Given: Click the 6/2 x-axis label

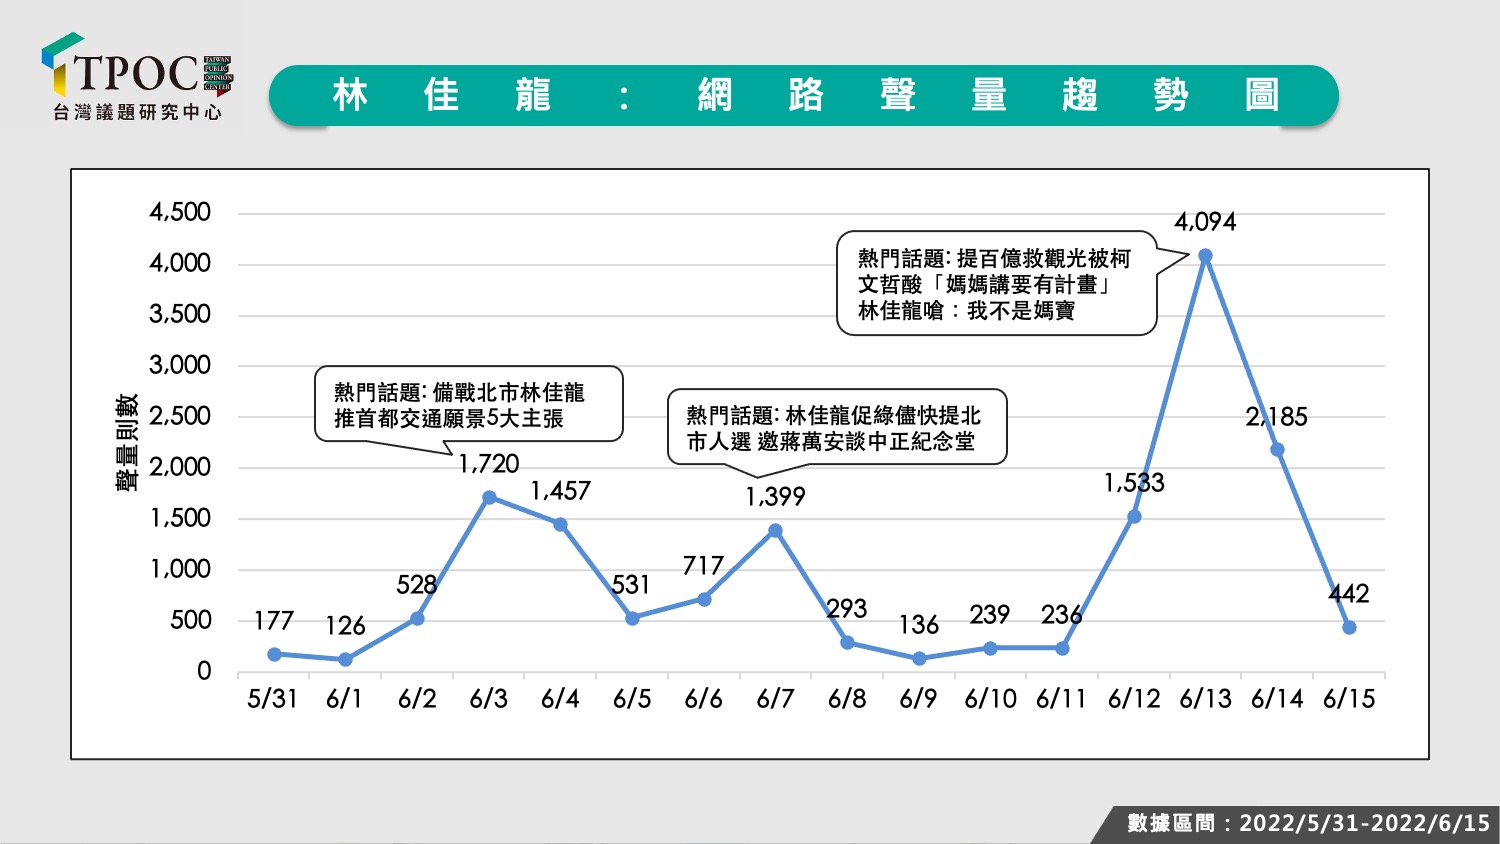Looking at the screenshot, I should click(417, 699).
